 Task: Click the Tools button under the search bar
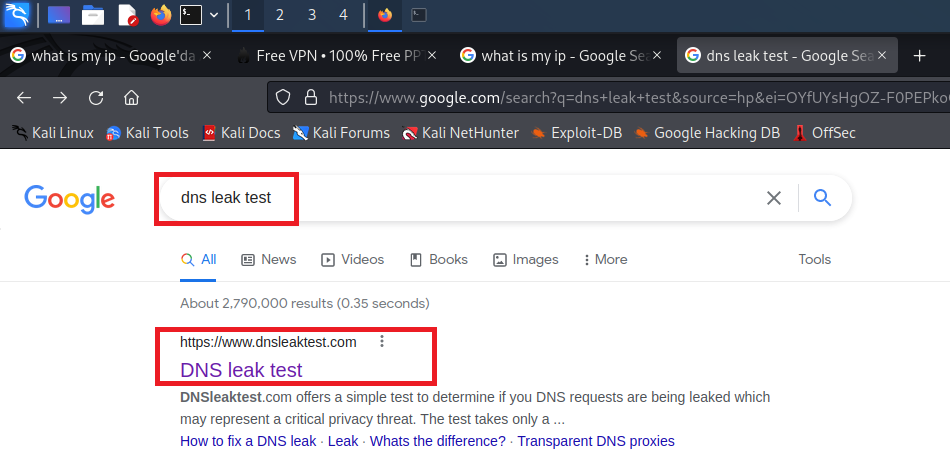(814, 259)
